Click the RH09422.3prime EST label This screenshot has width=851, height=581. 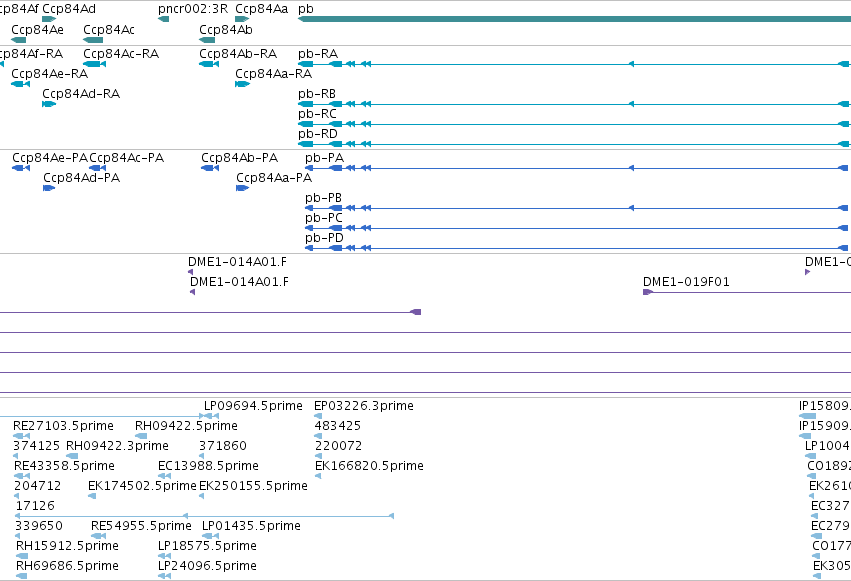[117, 446]
